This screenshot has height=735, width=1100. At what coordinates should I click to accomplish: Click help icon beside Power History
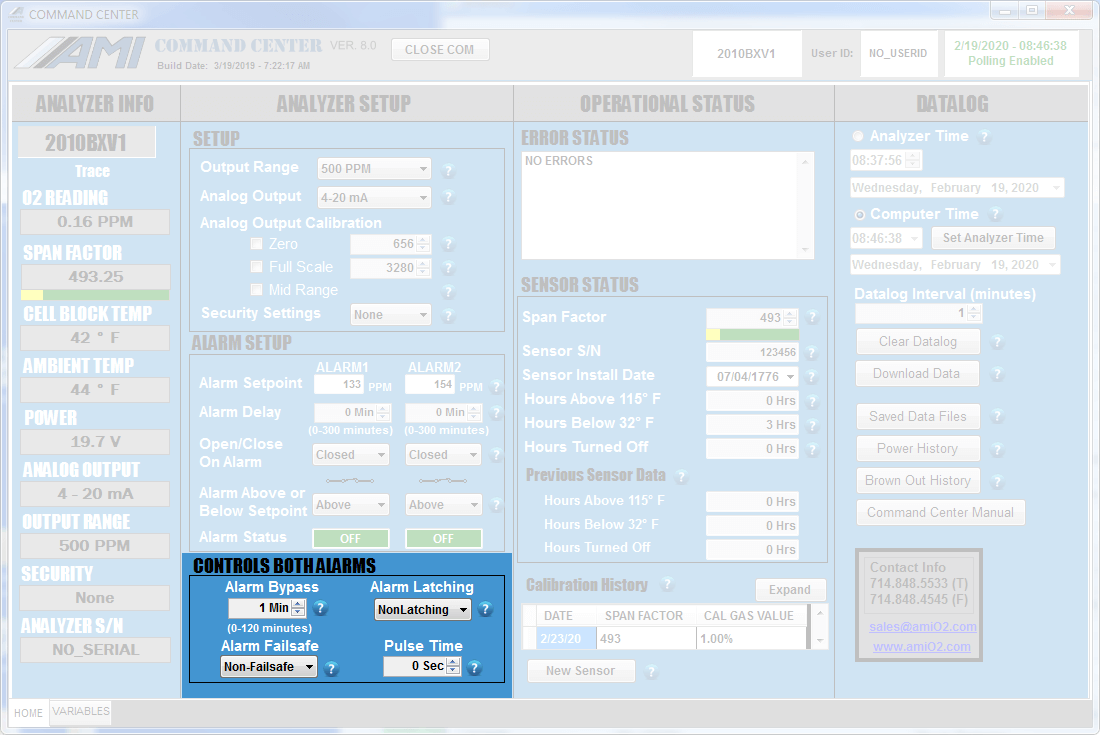pyautogui.click(x=997, y=450)
